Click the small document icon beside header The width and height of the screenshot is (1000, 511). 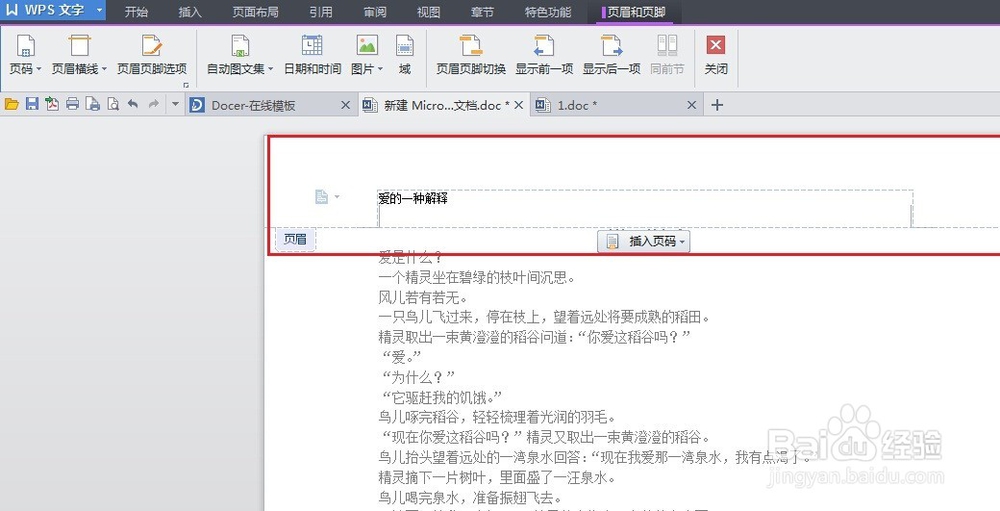click(322, 197)
